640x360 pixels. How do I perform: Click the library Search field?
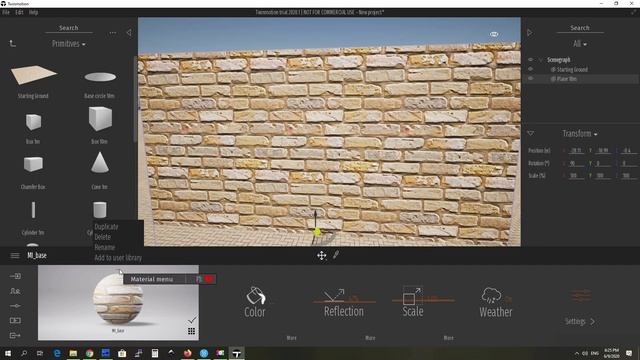tap(69, 28)
